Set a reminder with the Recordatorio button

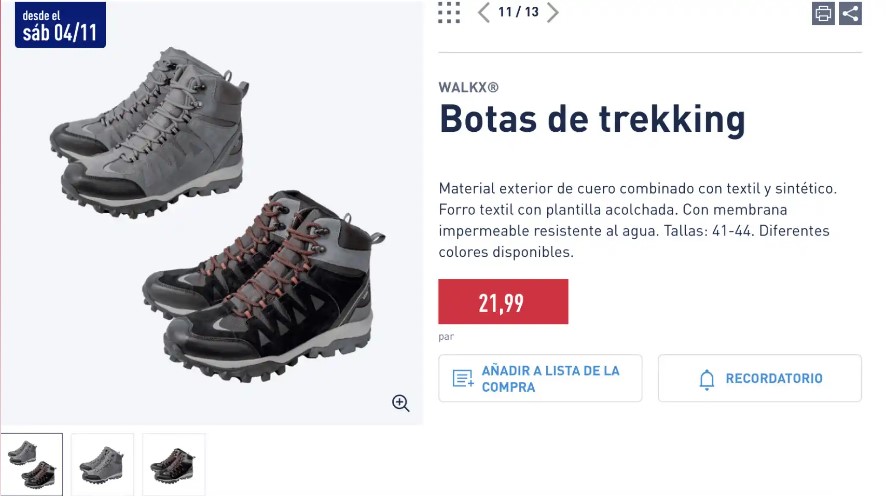pyautogui.click(x=759, y=378)
